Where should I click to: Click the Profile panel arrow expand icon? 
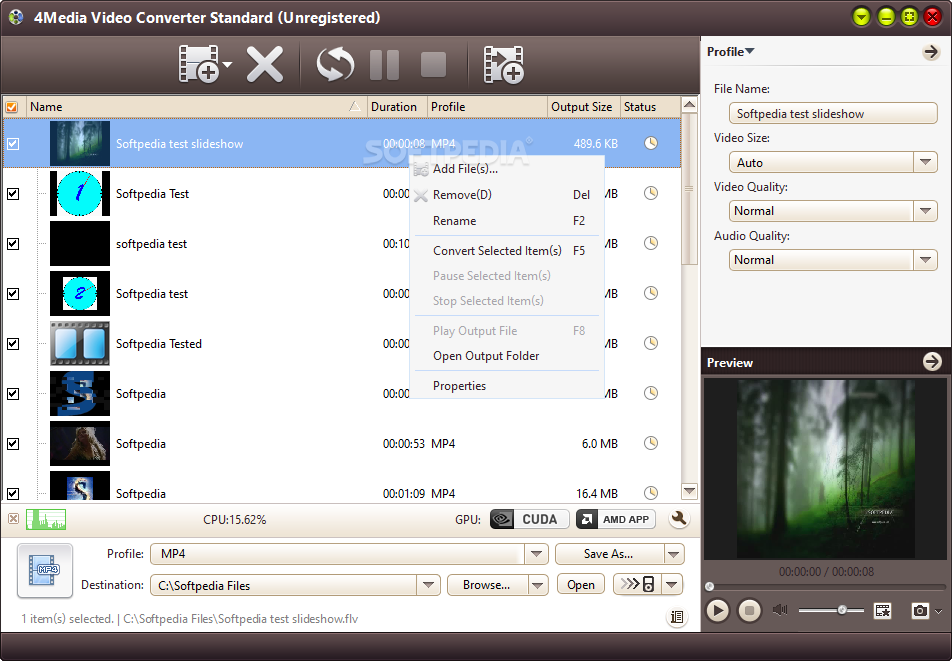[931, 52]
